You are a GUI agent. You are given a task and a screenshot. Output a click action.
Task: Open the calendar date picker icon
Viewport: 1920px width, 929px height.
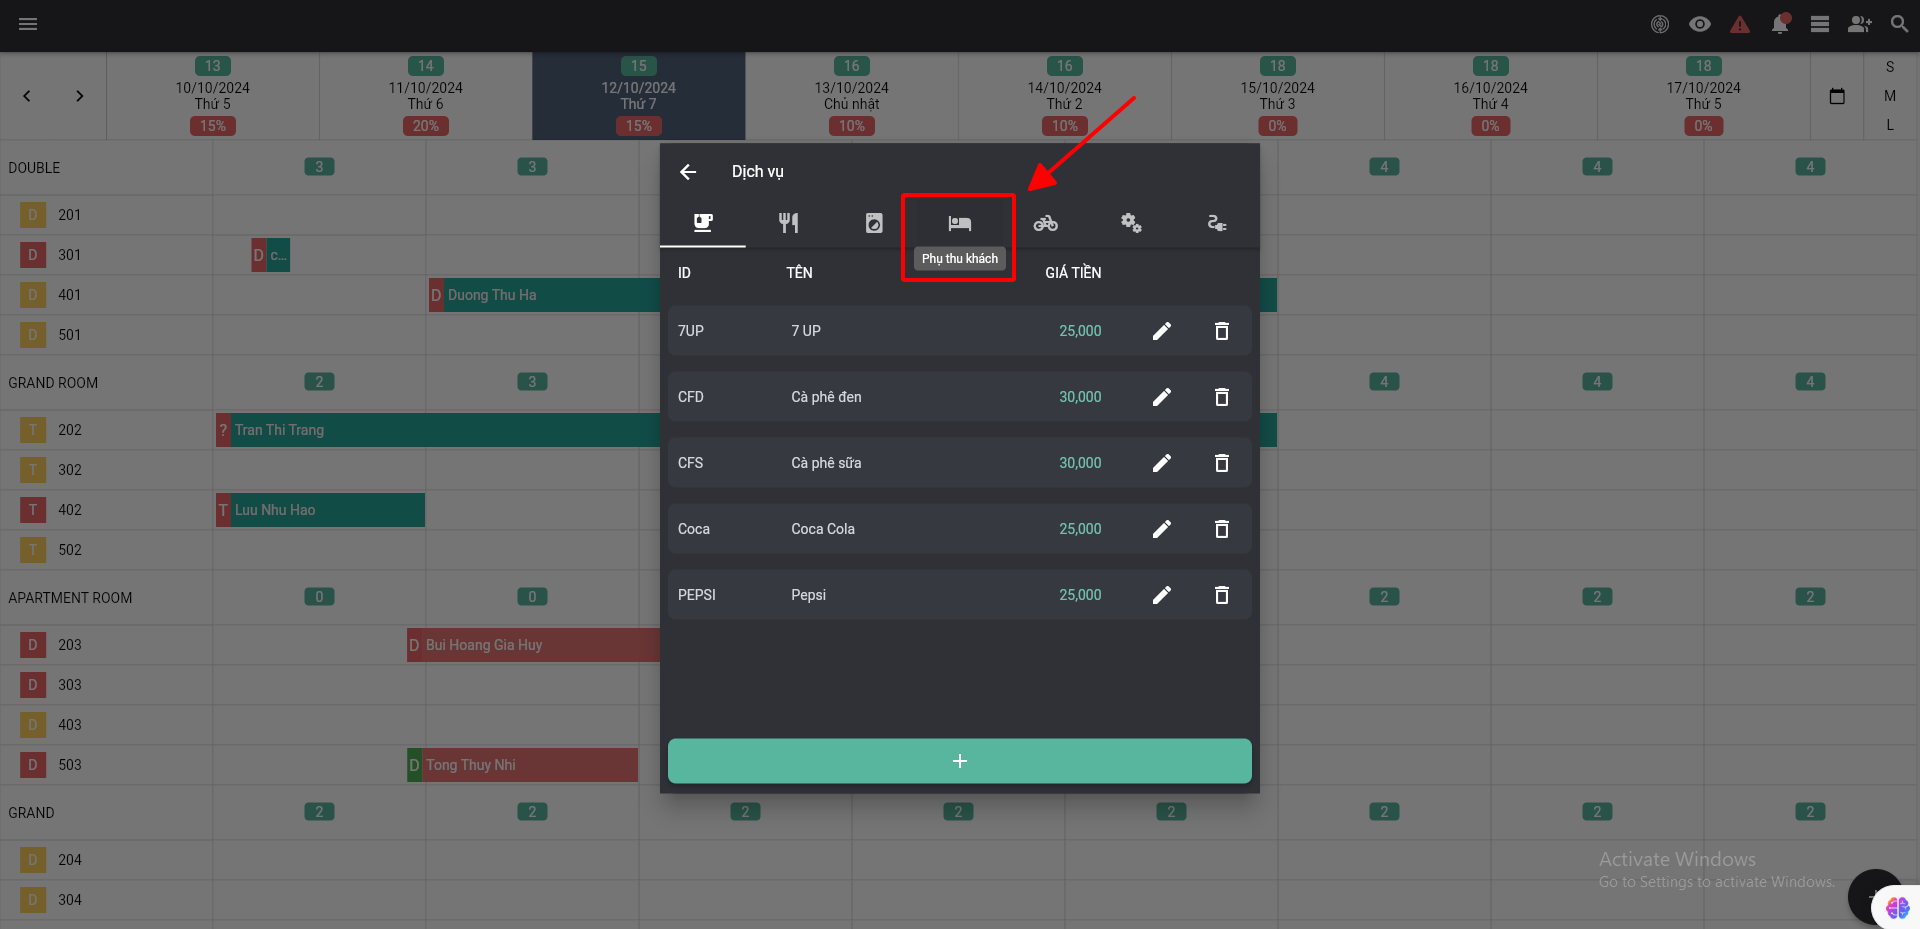tap(1837, 96)
